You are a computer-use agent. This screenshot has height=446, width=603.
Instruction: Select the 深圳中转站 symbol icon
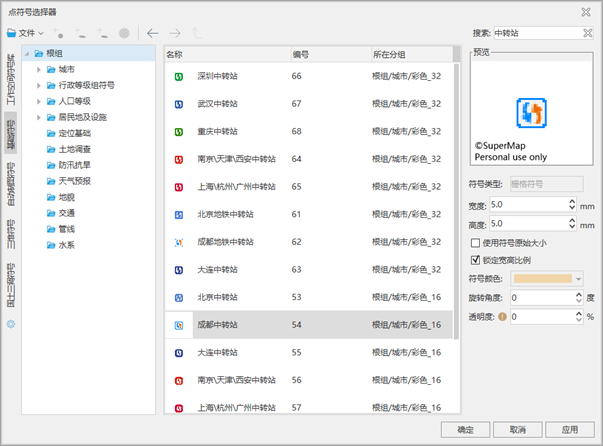tap(178, 76)
